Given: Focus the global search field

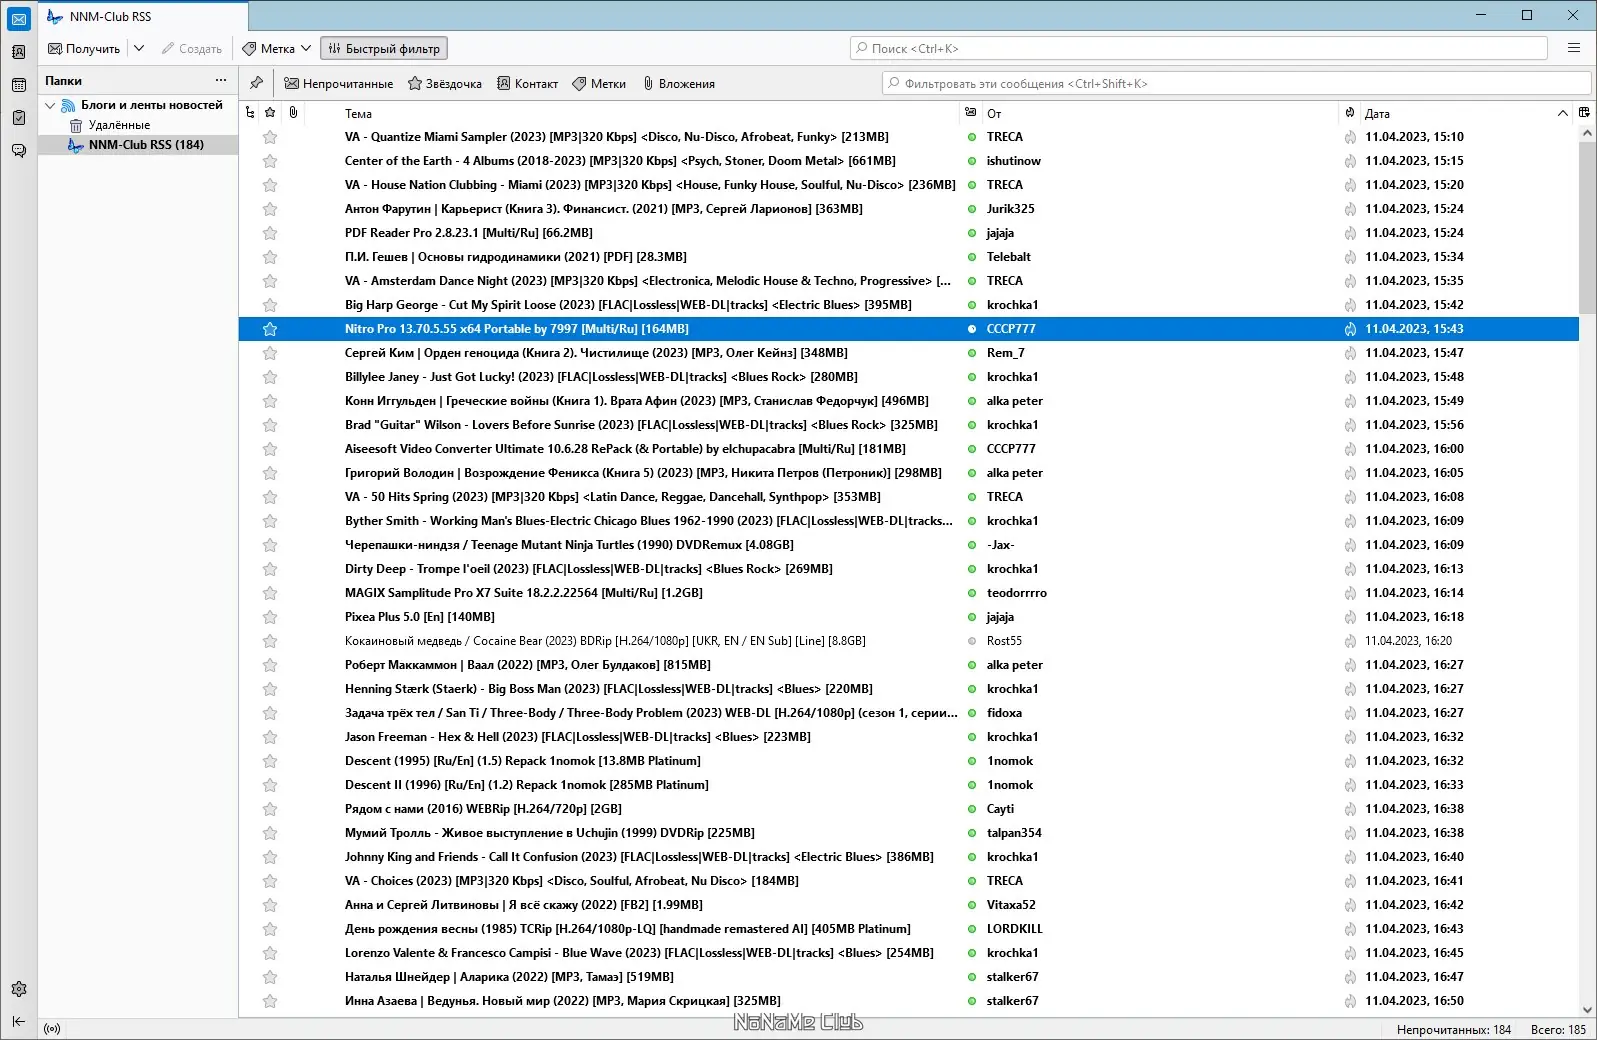Looking at the screenshot, I should (x=1199, y=48).
